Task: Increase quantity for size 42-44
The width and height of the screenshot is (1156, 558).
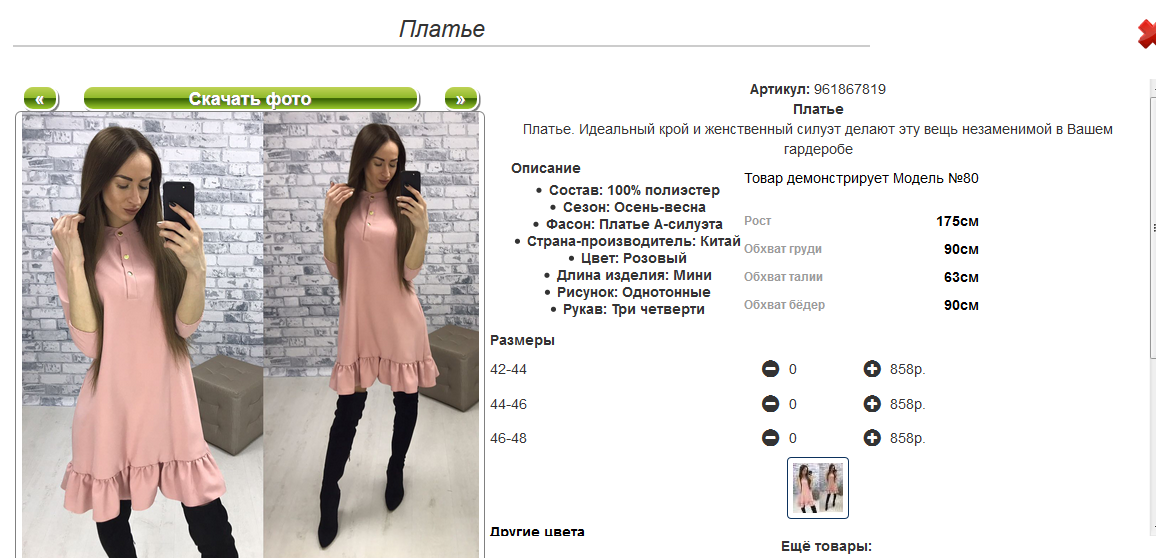Action: click(x=872, y=369)
